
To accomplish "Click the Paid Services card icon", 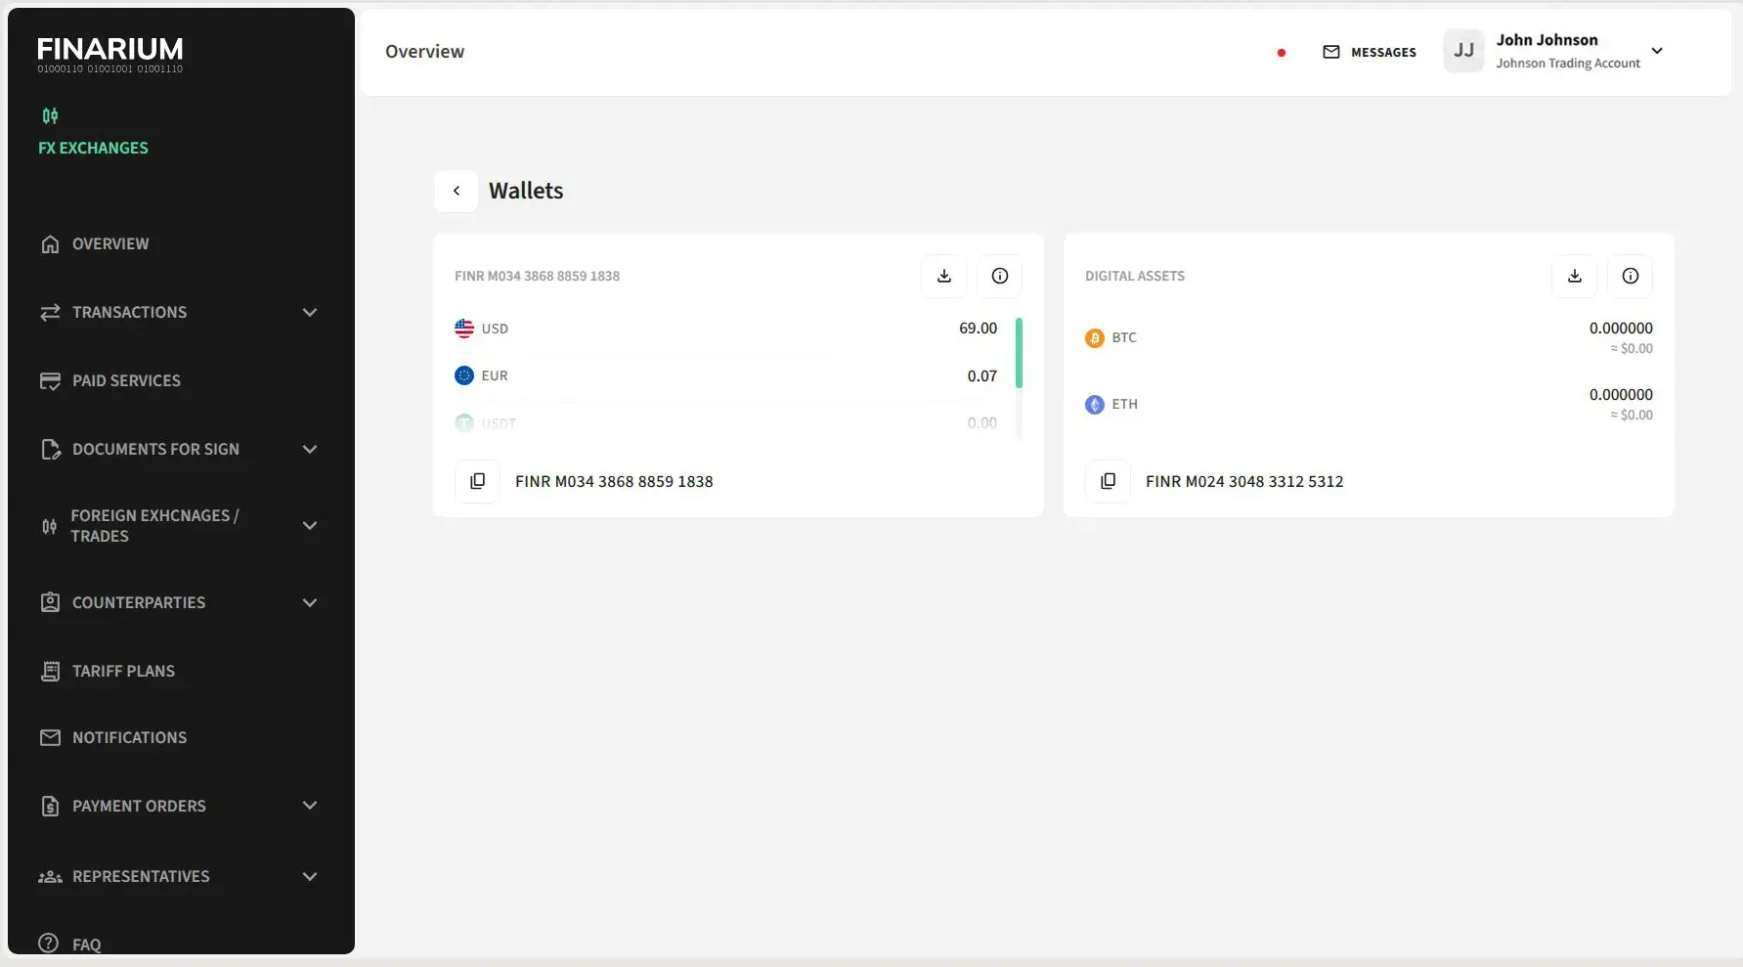I will tap(50, 381).
